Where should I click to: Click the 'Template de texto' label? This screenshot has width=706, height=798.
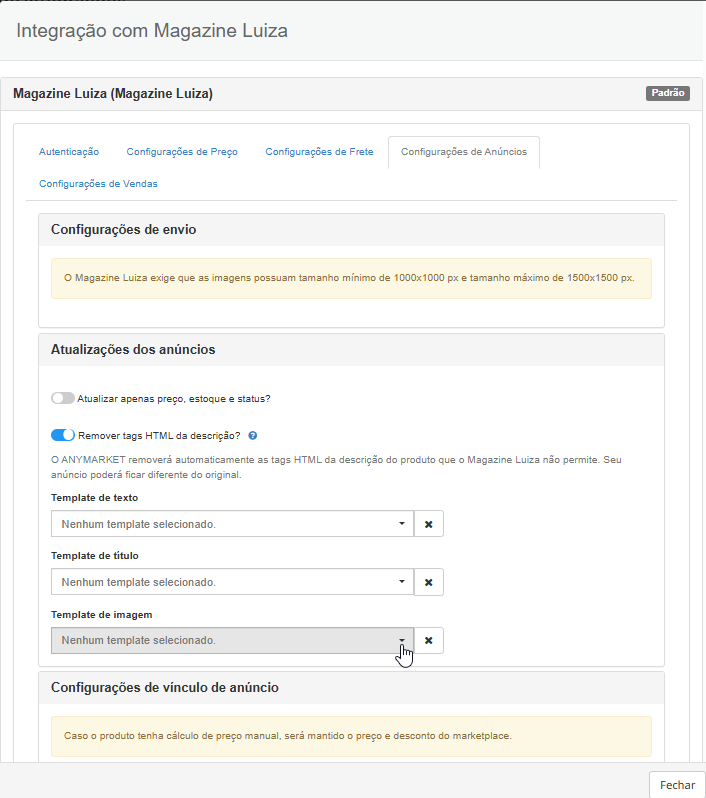pos(94,498)
